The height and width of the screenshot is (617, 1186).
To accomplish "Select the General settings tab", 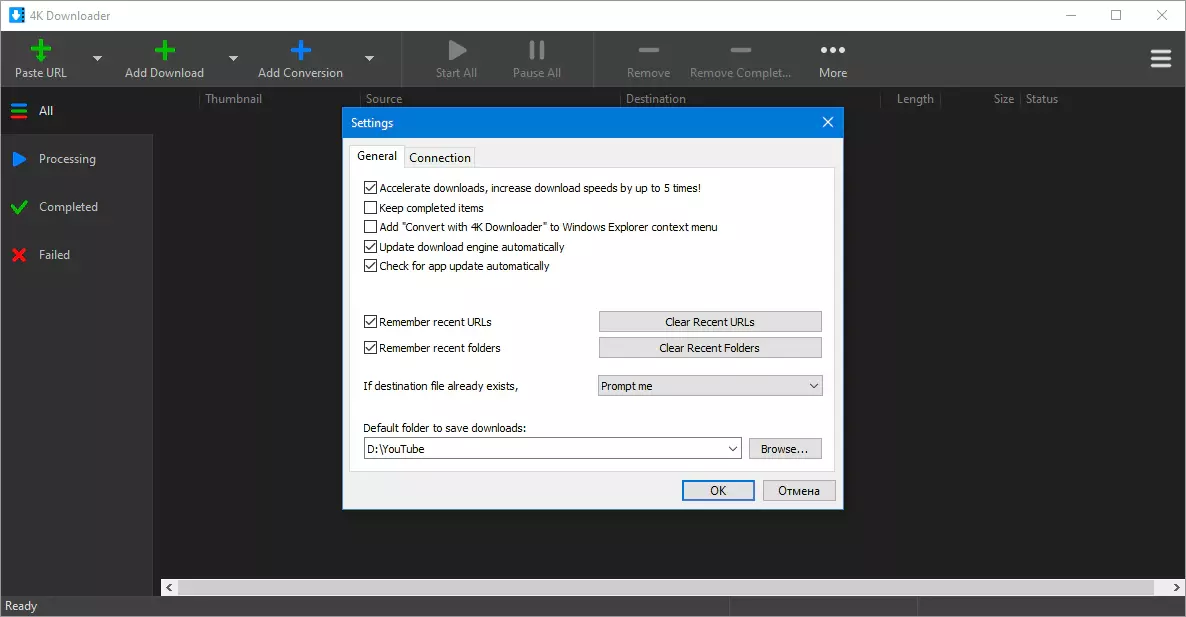I will click(x=377, y=156).
